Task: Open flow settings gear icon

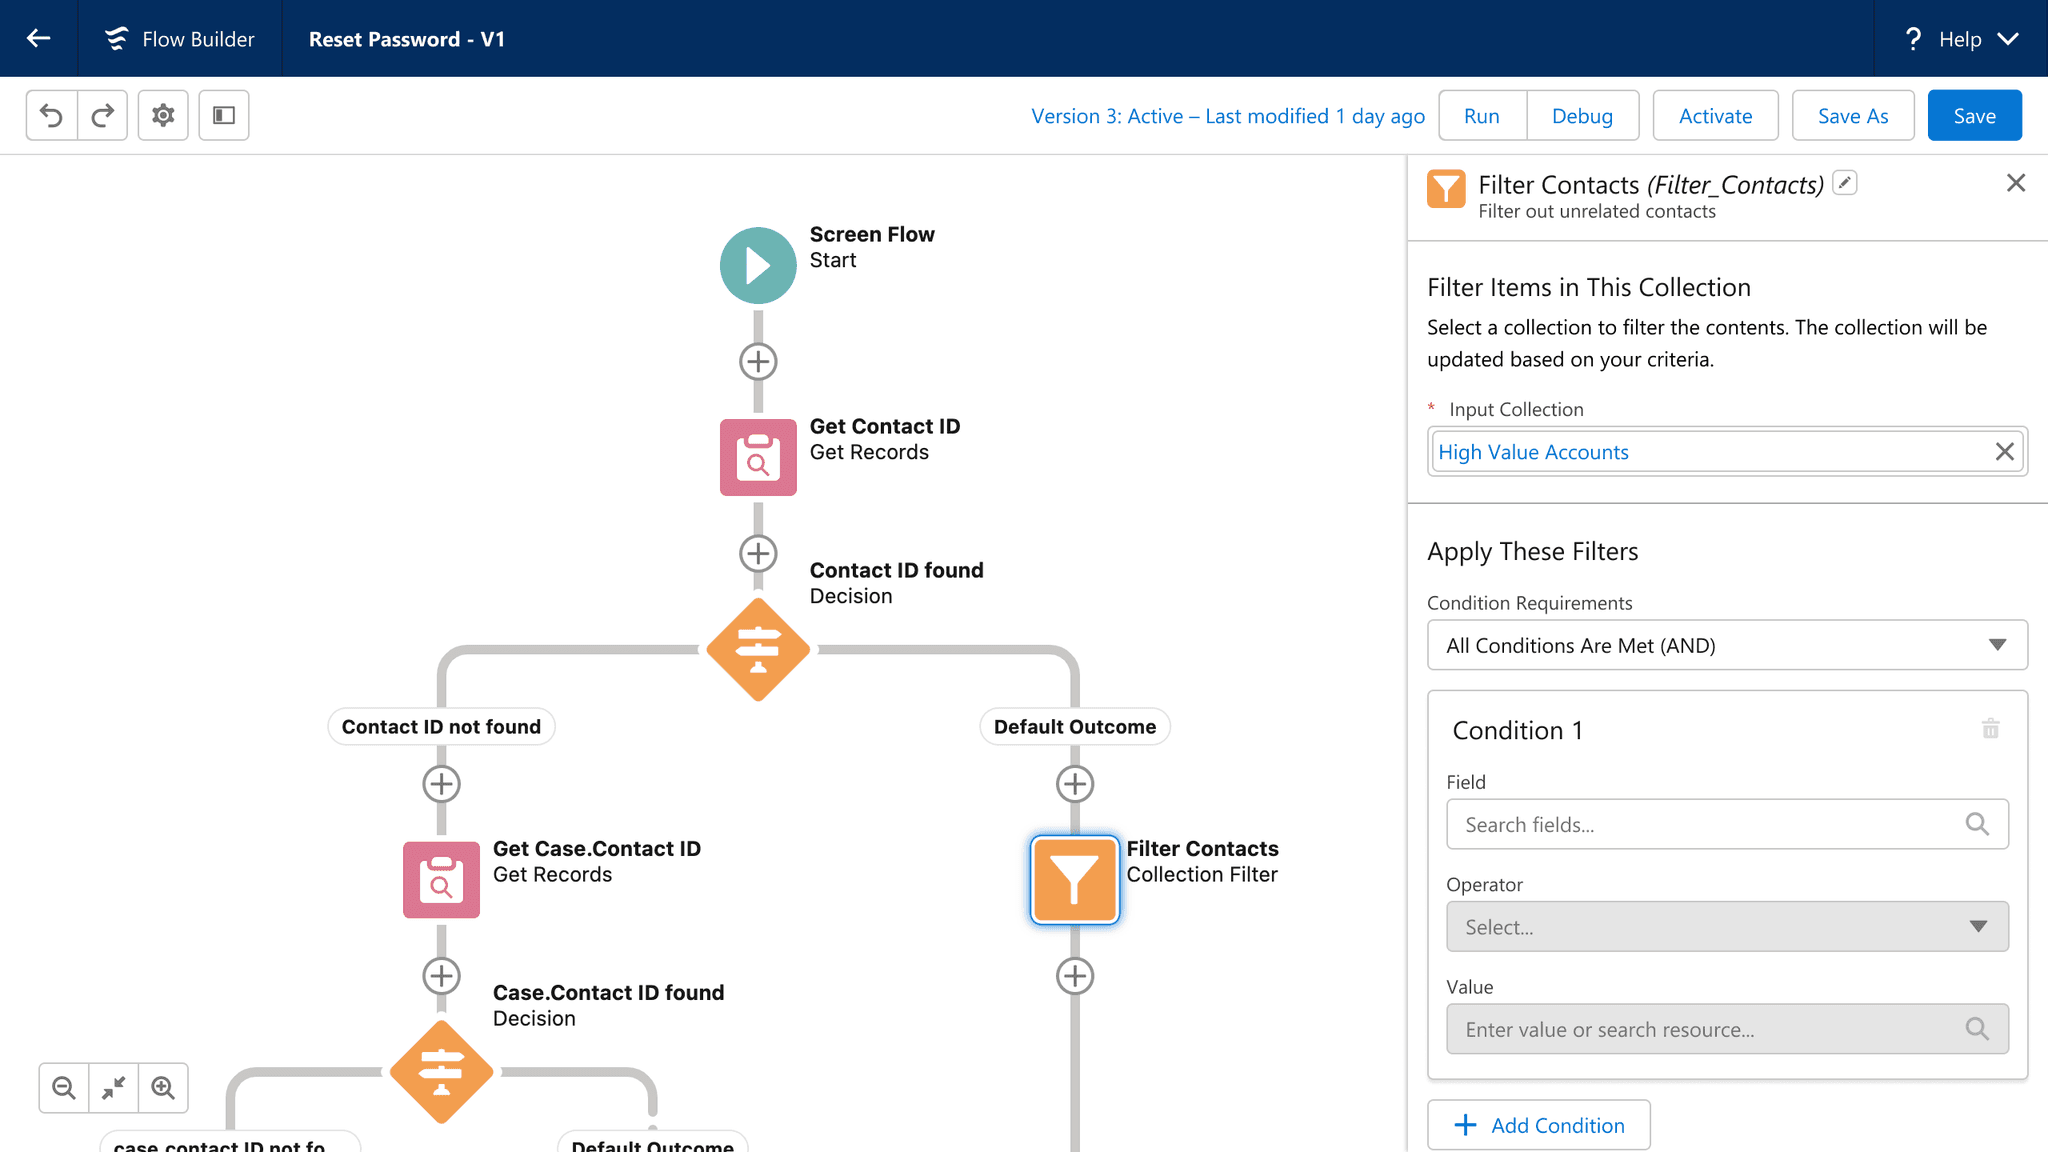Action: tap(163, 116)
